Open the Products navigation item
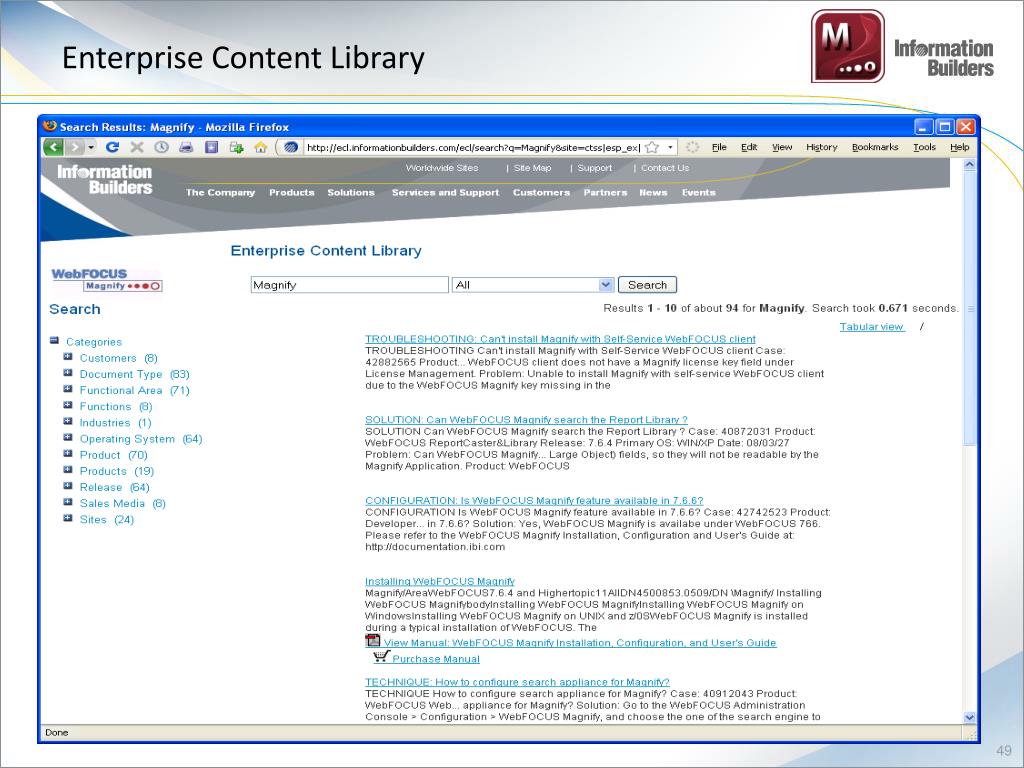 (x=291, y=193)
